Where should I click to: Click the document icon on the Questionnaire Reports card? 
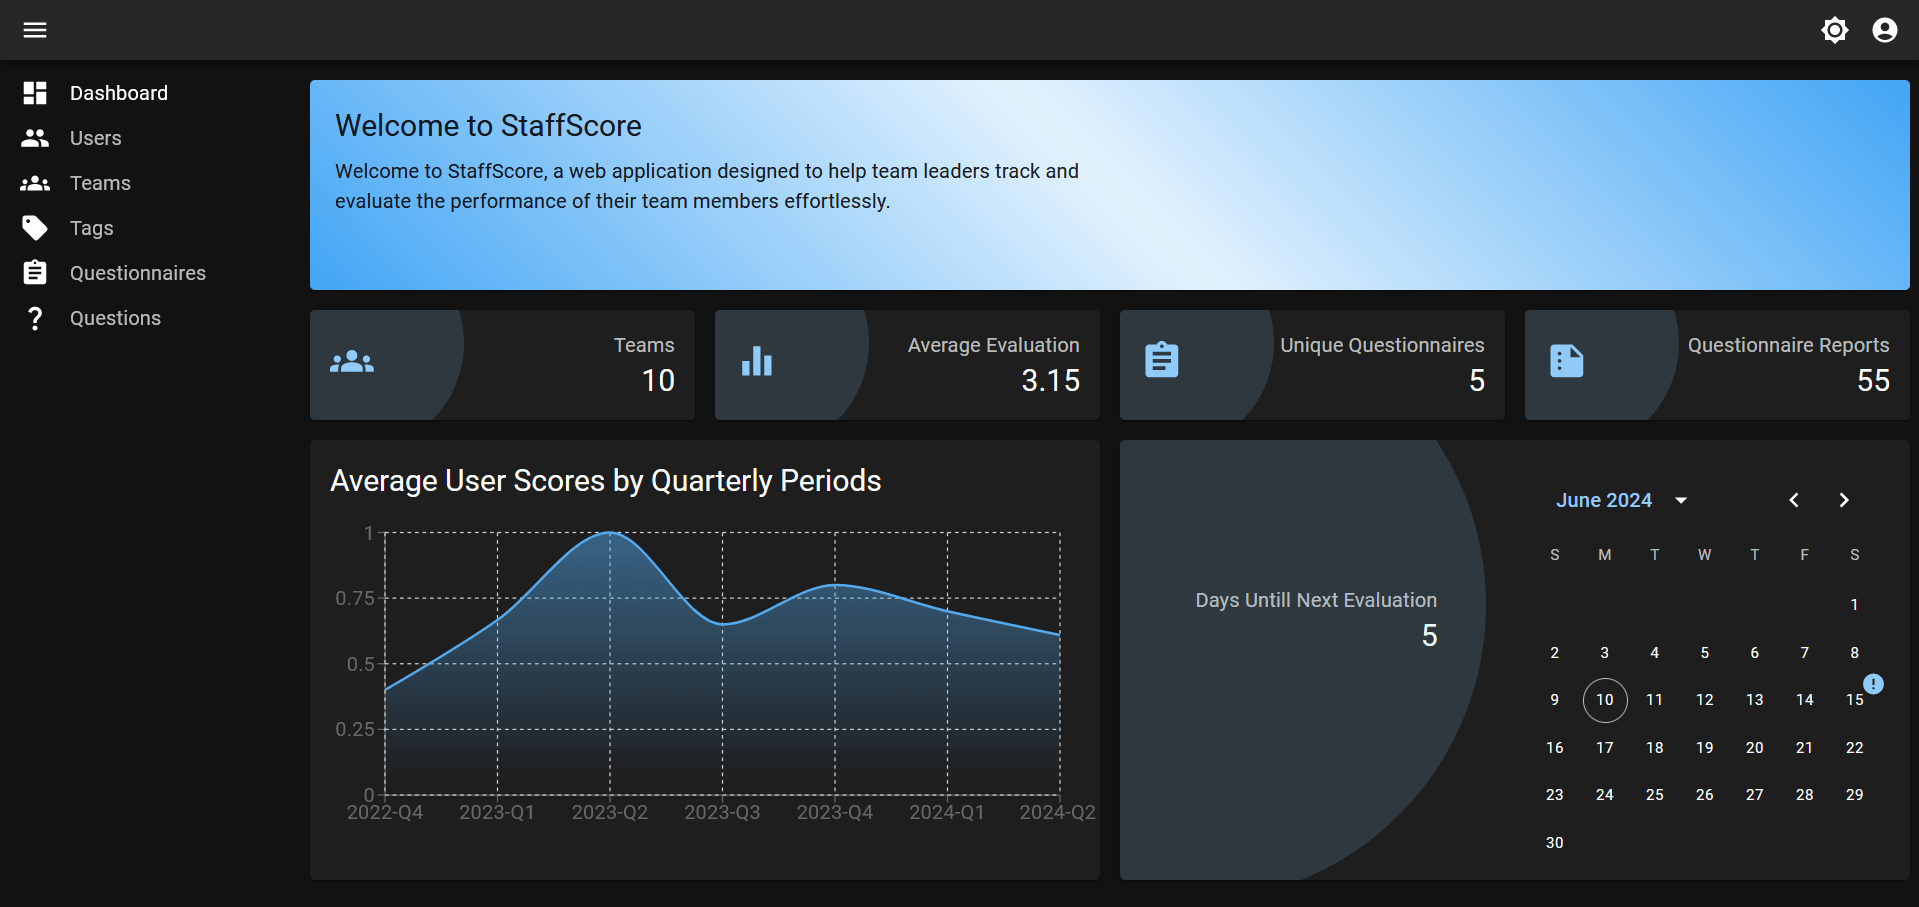[x=1567, y=361]
